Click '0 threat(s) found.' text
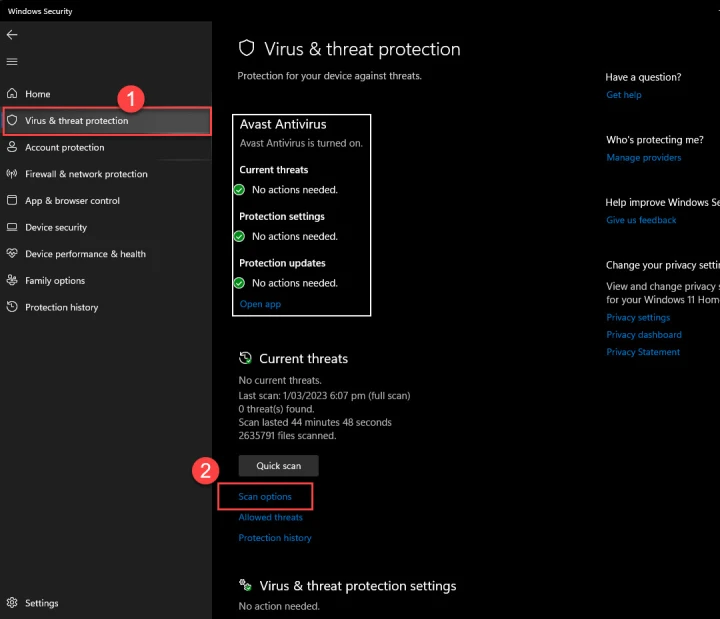Image resolution: width=720 pixels, height=619 pixels. 276,409
